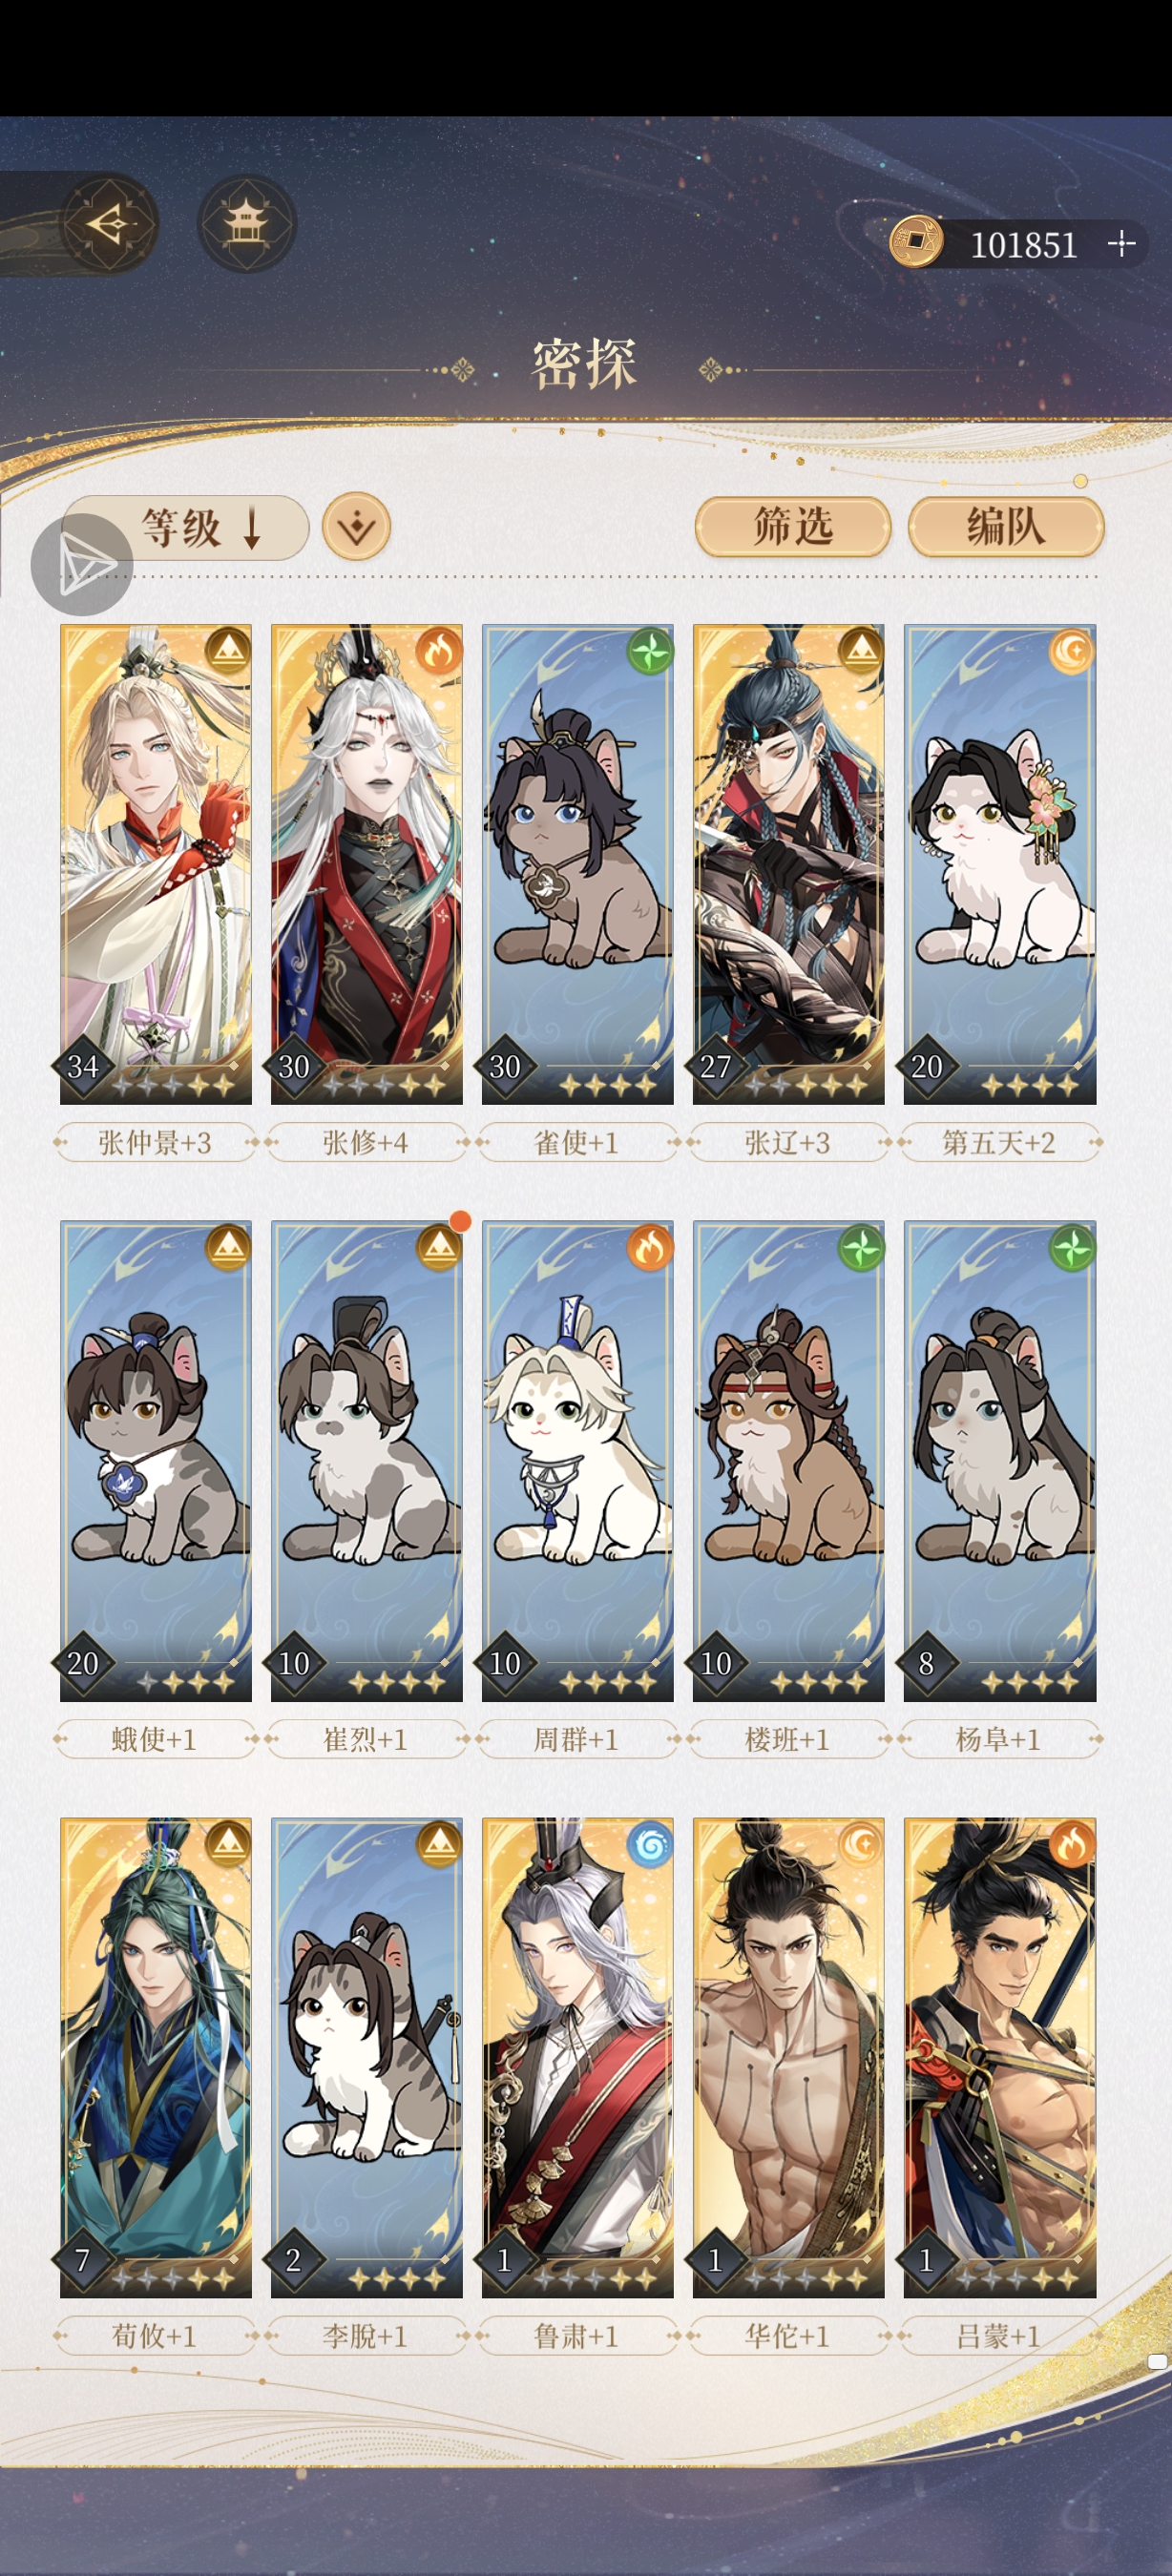Open 崔烈 card with red notification dot
The width and height of the screenshot is (1172, 2576).
pyautogui.click(x=366, y=1460)
